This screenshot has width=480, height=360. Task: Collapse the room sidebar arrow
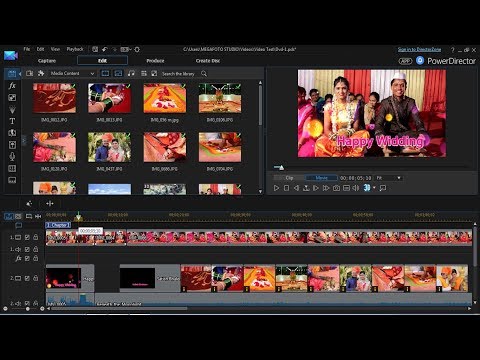point(20,74)
